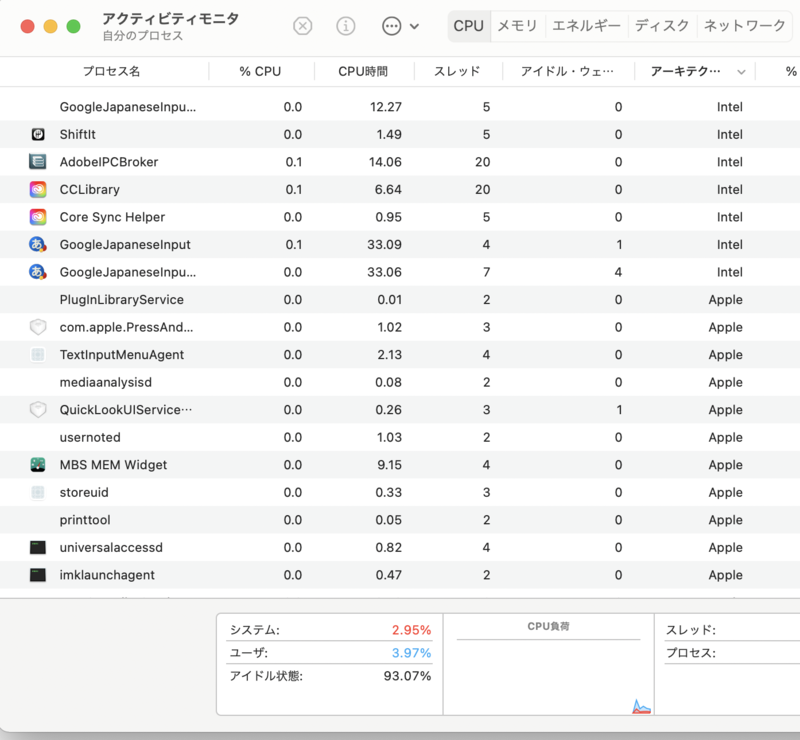This screenshot has width=800, height=740.
Task: Click the com.apple.PressAnd... shield icon
Action: [38, 327]
